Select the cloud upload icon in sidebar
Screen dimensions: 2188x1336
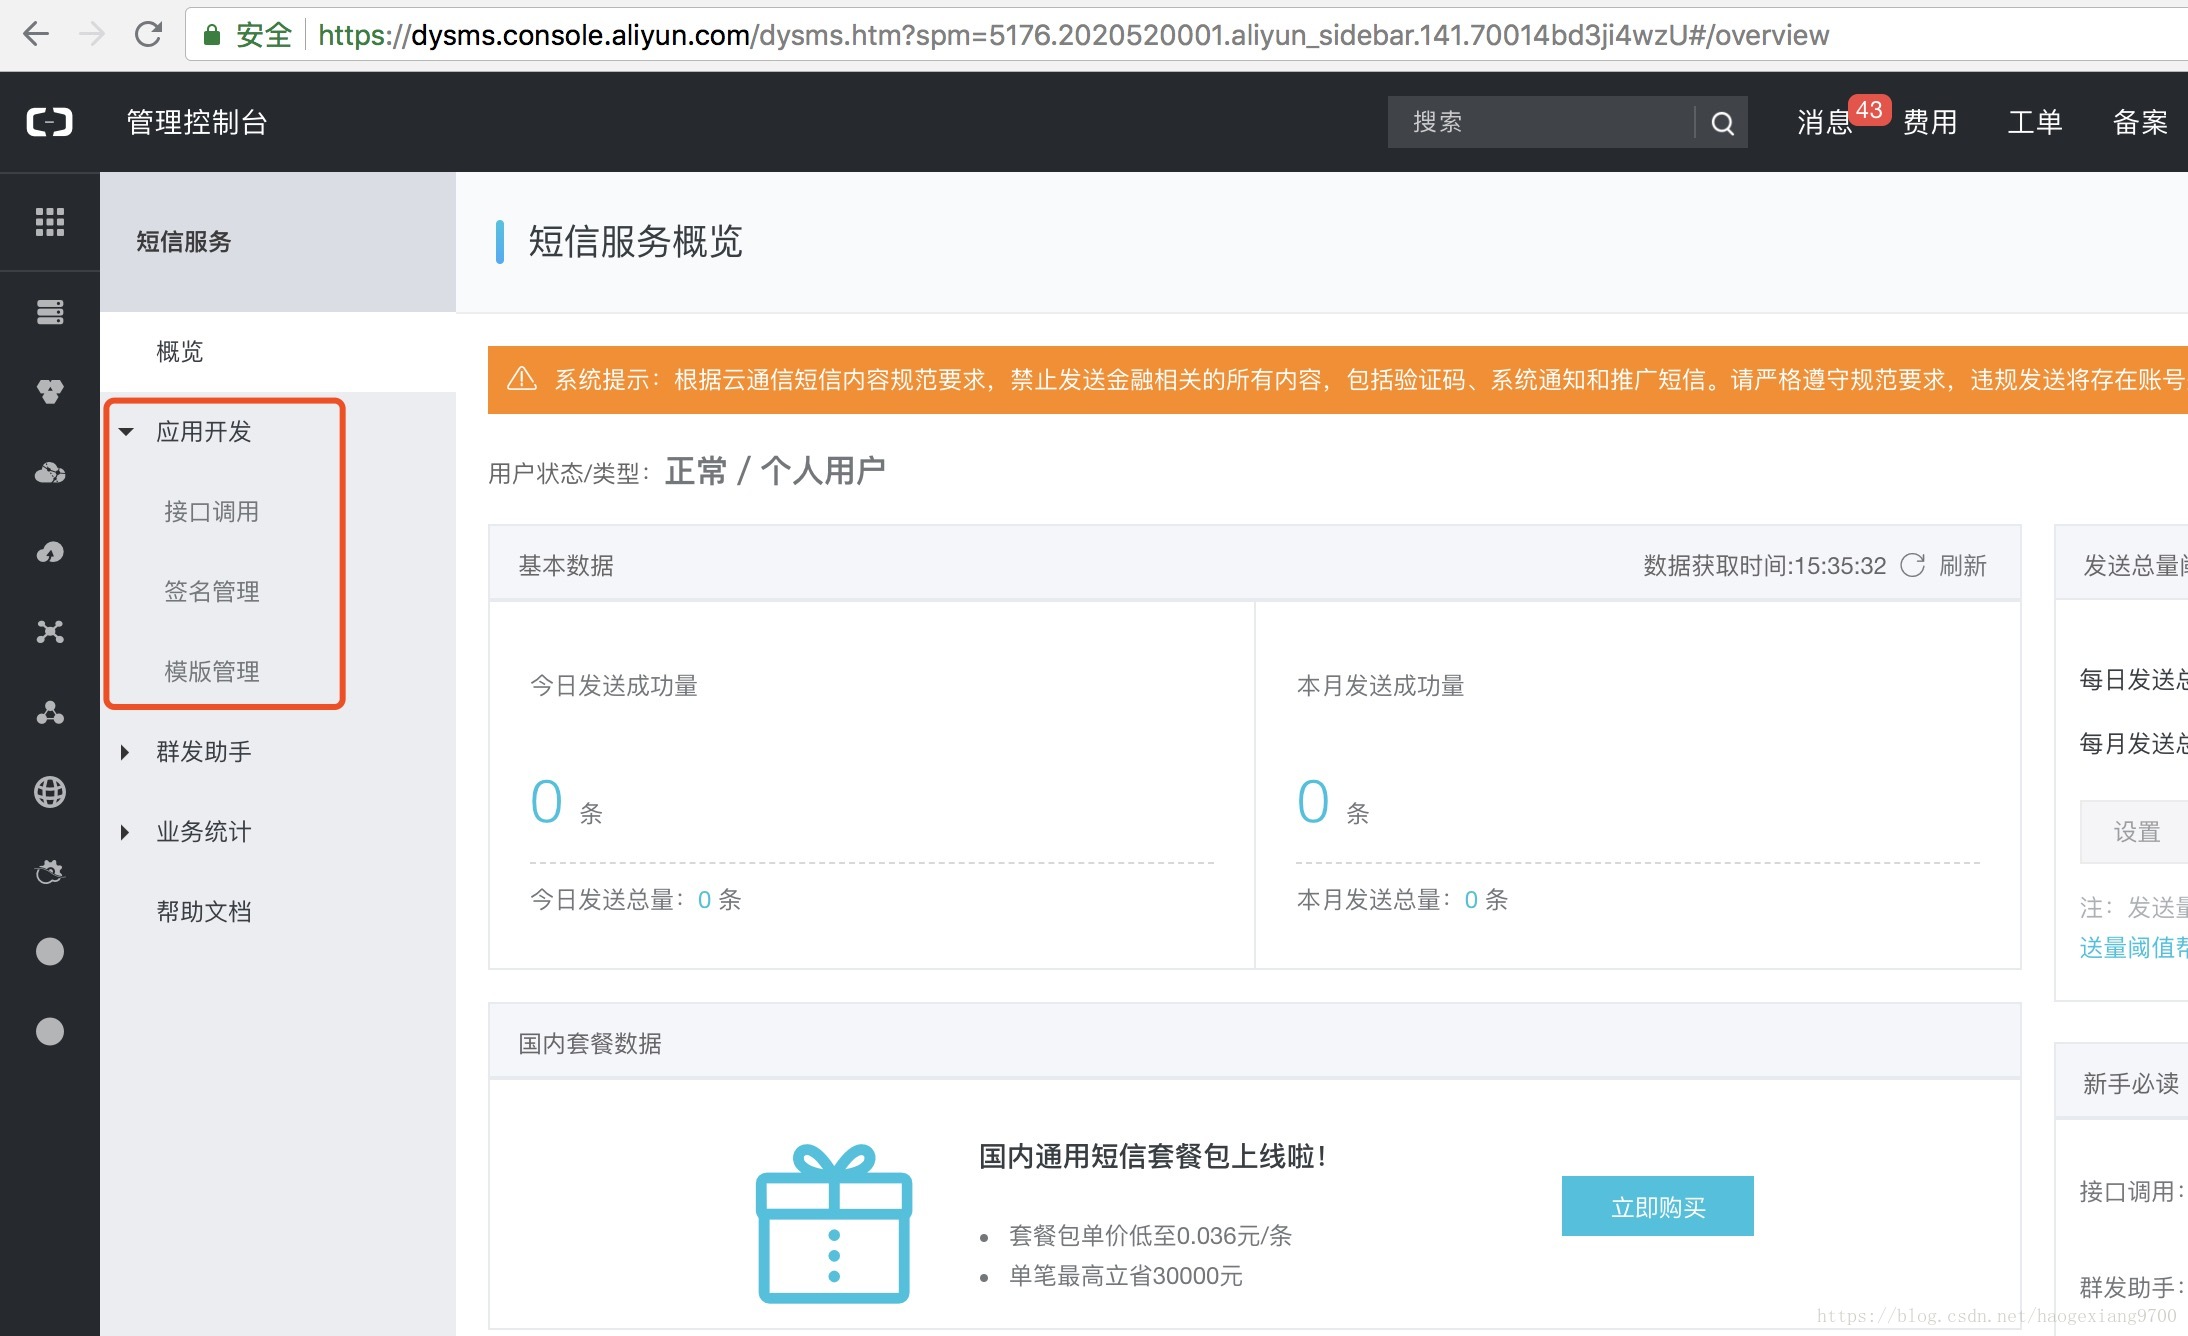(x=50, y=552)
